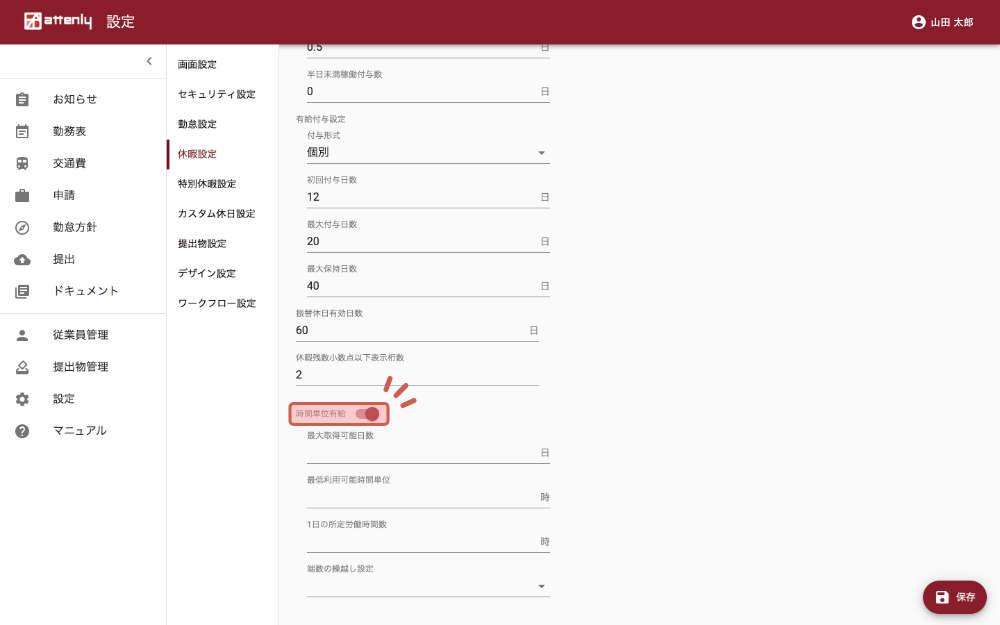Image resolution: width=1000 pixels, height=625 pixels.
Task: Open the 山田 太郎 account menu
Action: [942, 22]
